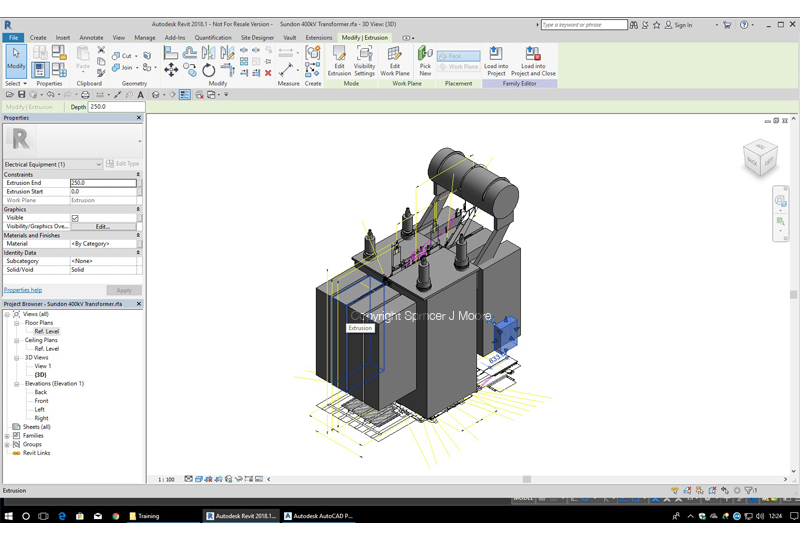Click Load into Project icon

pos(496,60)
